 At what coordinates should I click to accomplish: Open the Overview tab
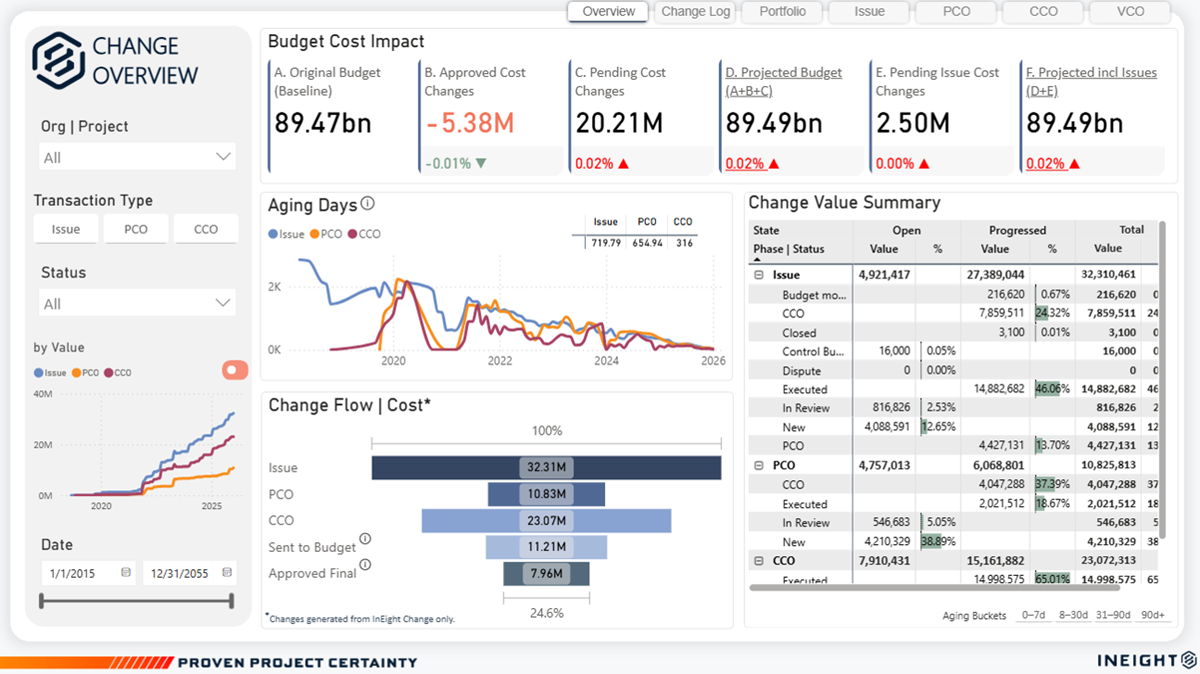(609, 12)
